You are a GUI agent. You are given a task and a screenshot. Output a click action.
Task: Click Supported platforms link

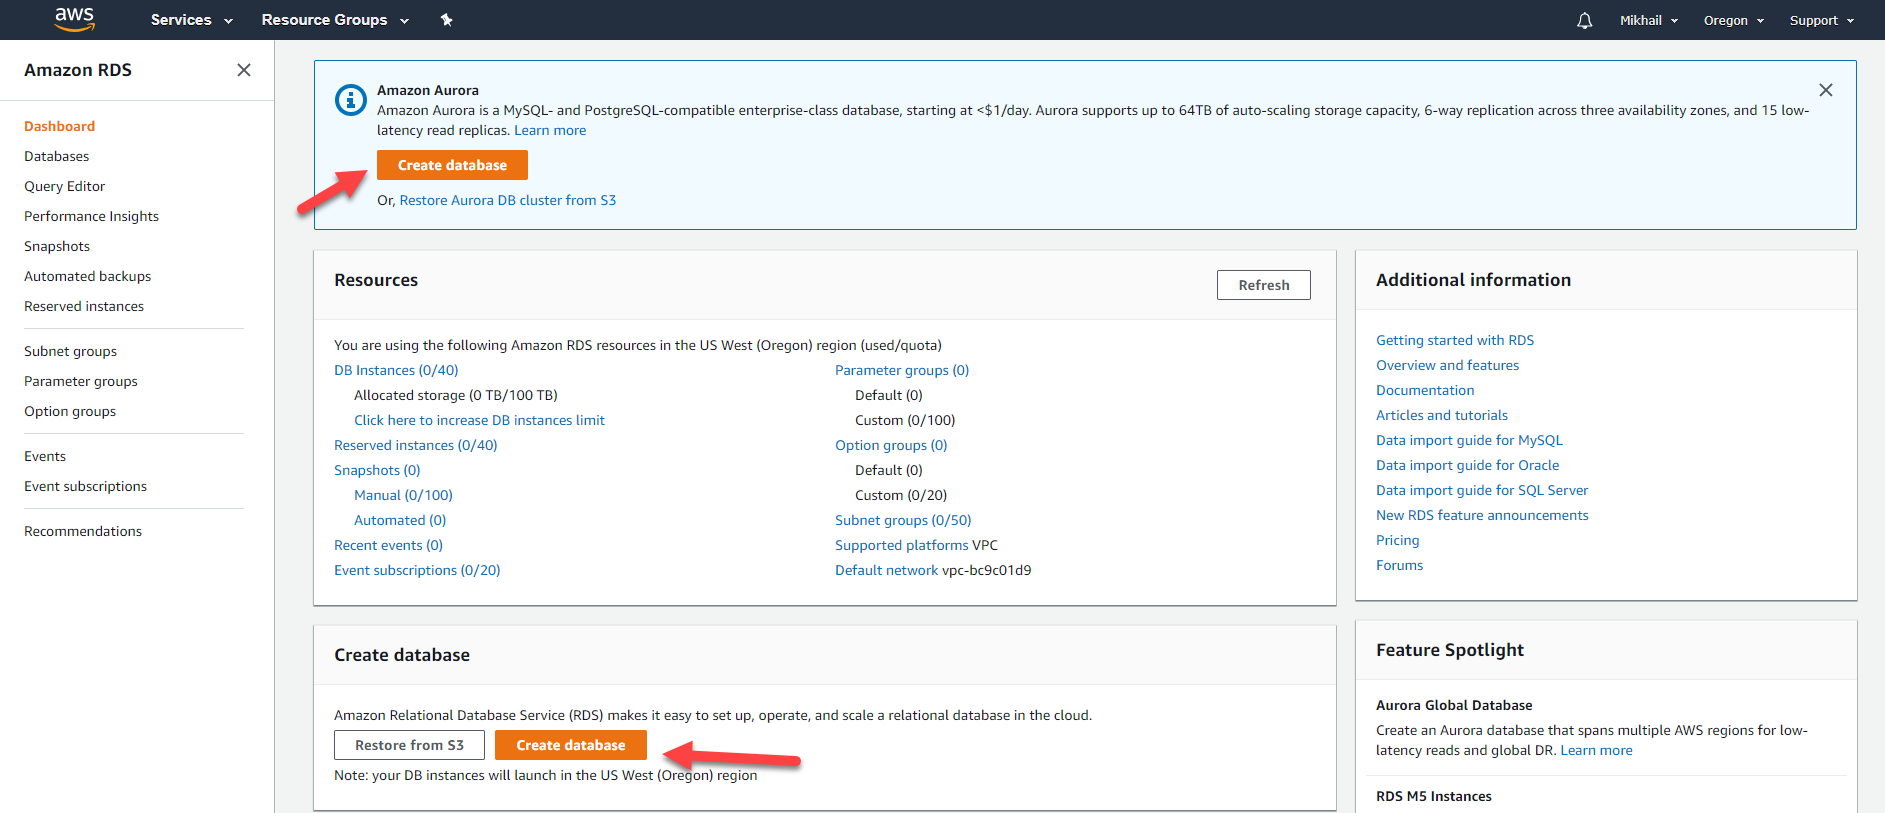point(902,545)
